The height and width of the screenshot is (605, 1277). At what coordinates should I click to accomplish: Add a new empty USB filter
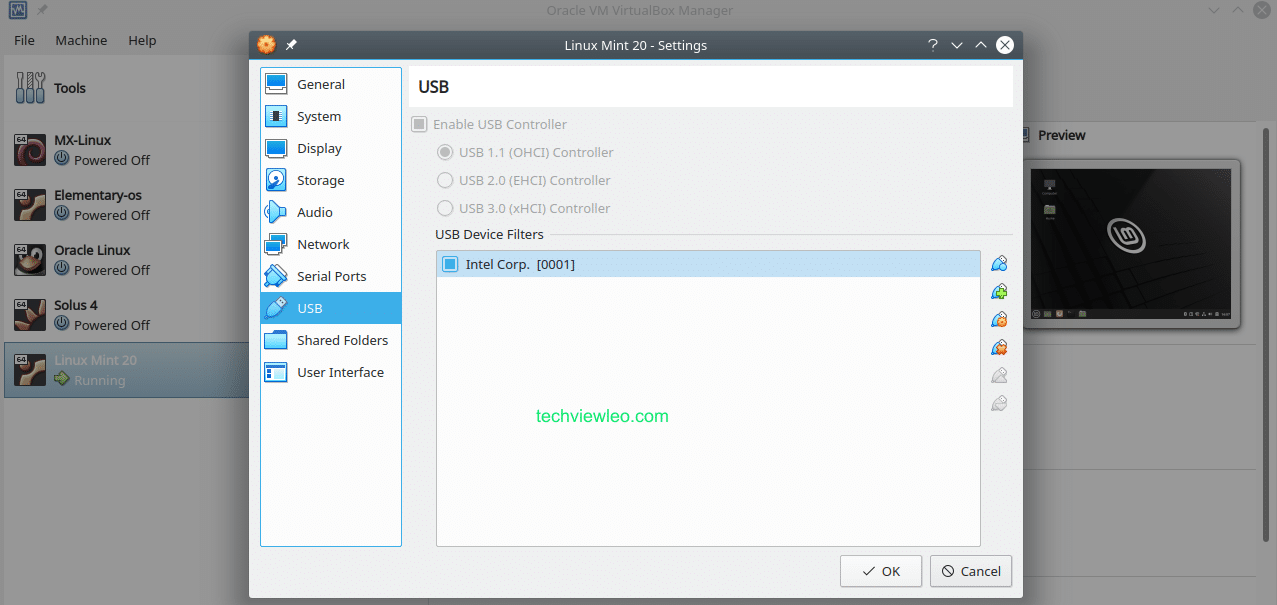pos(999,263)
